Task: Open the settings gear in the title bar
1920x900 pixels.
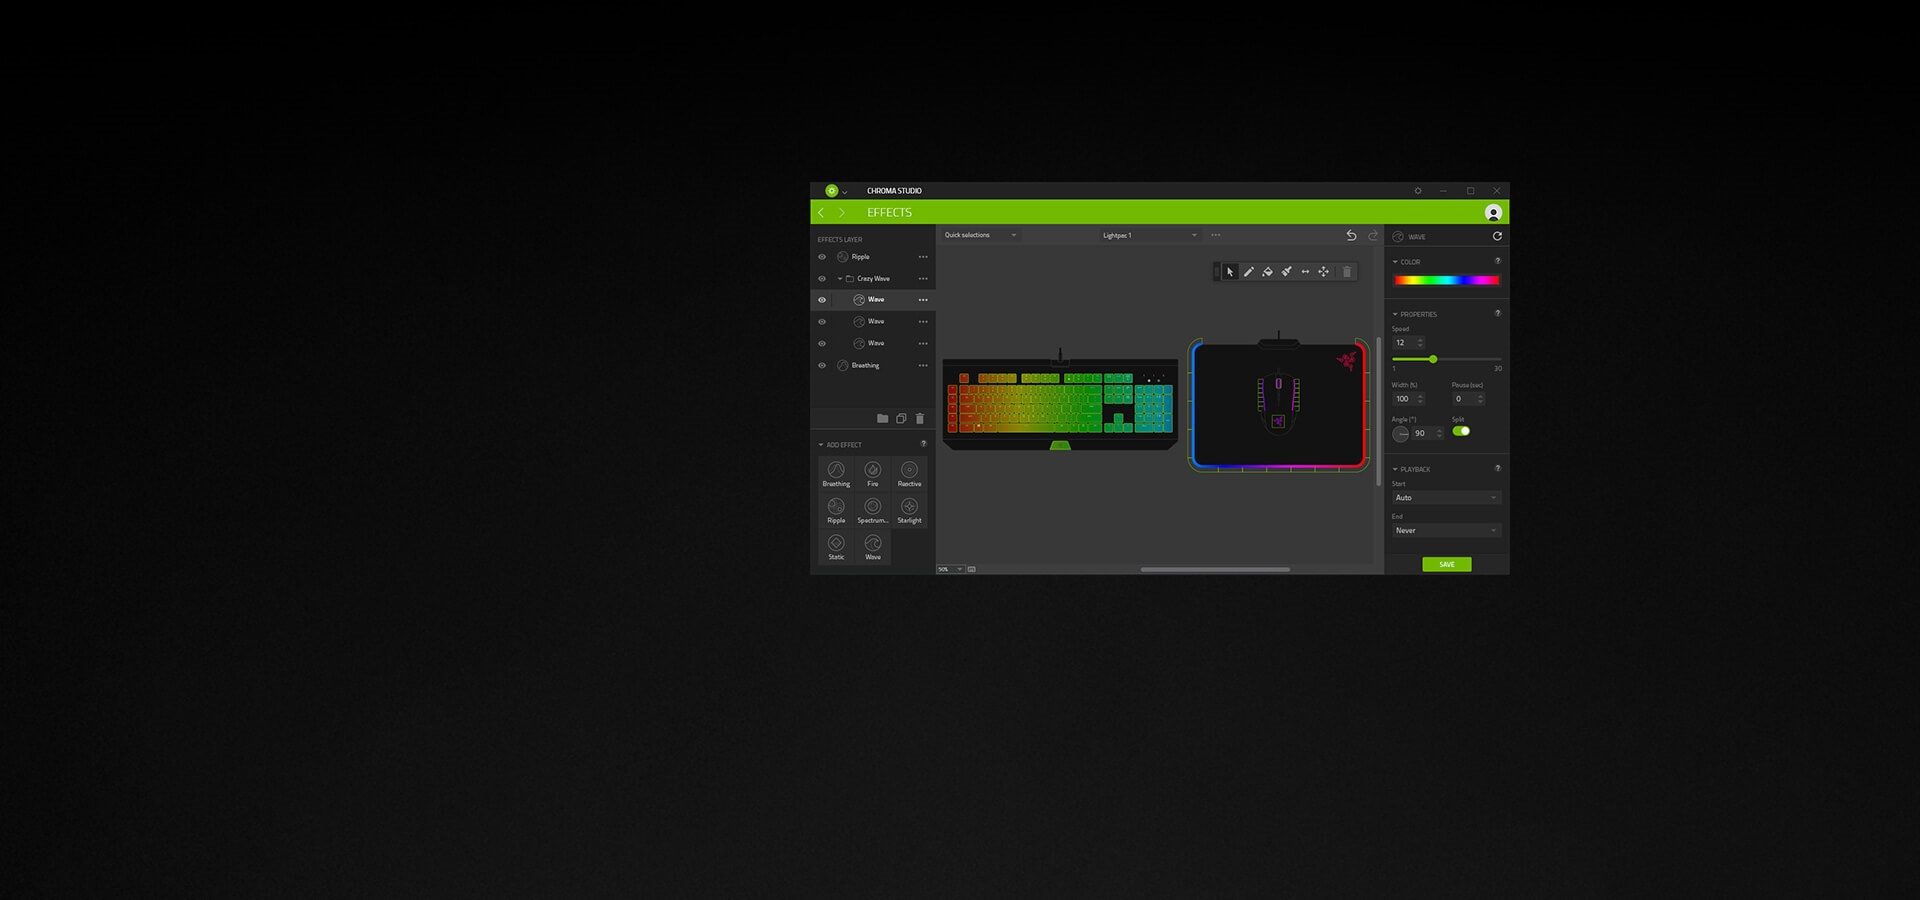Action: (1417, 190)
